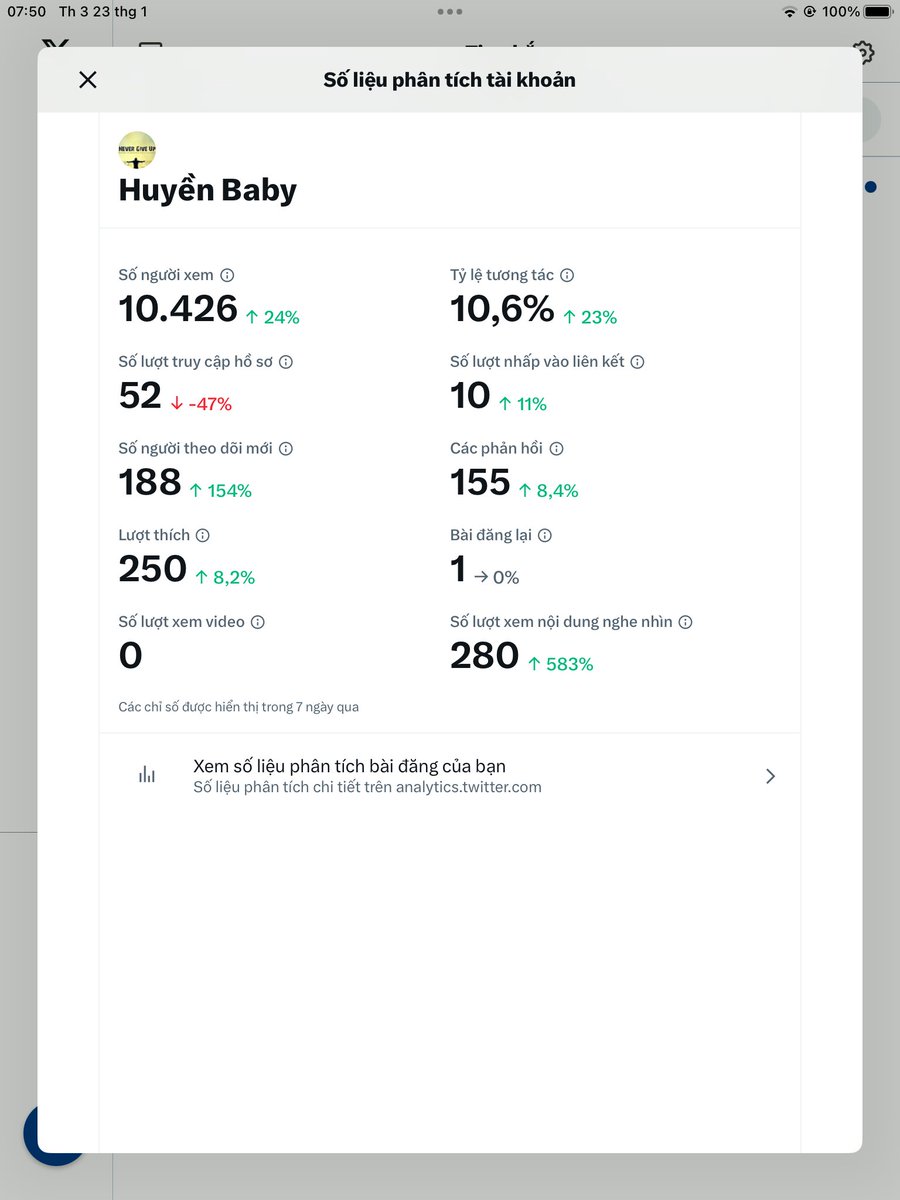This screenshot has height=1200, width=900.
Task: Open Xem số liệu phân tích bài đăng của bạn
Action: coord(350,766)
